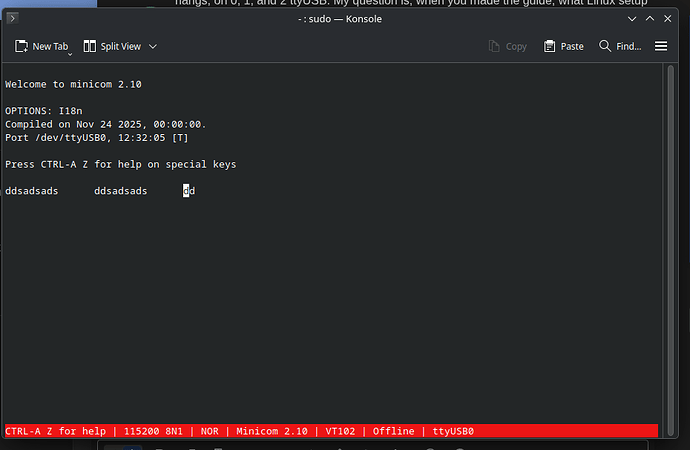The image size is (690, 450).
Task: Click '115200 8N1' in the status bar
Action: [153, 431]
